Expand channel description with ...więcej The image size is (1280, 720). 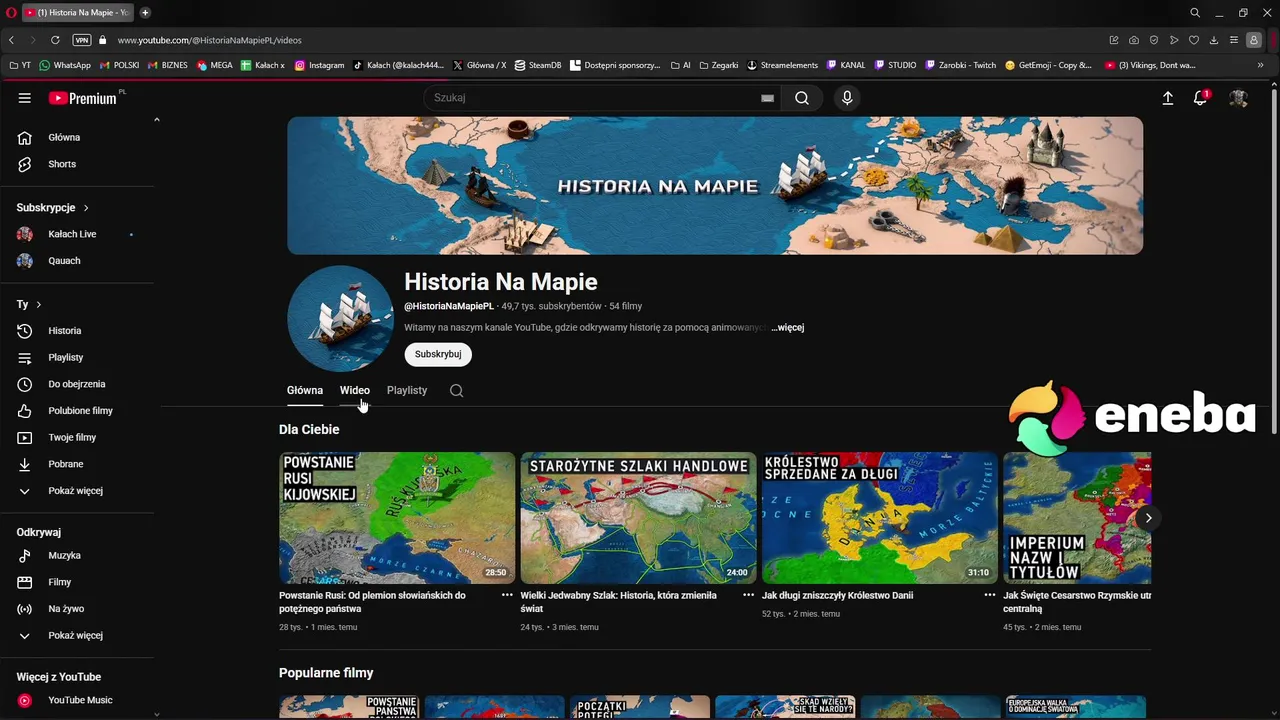pyautogui.click(x=788, y=328)
